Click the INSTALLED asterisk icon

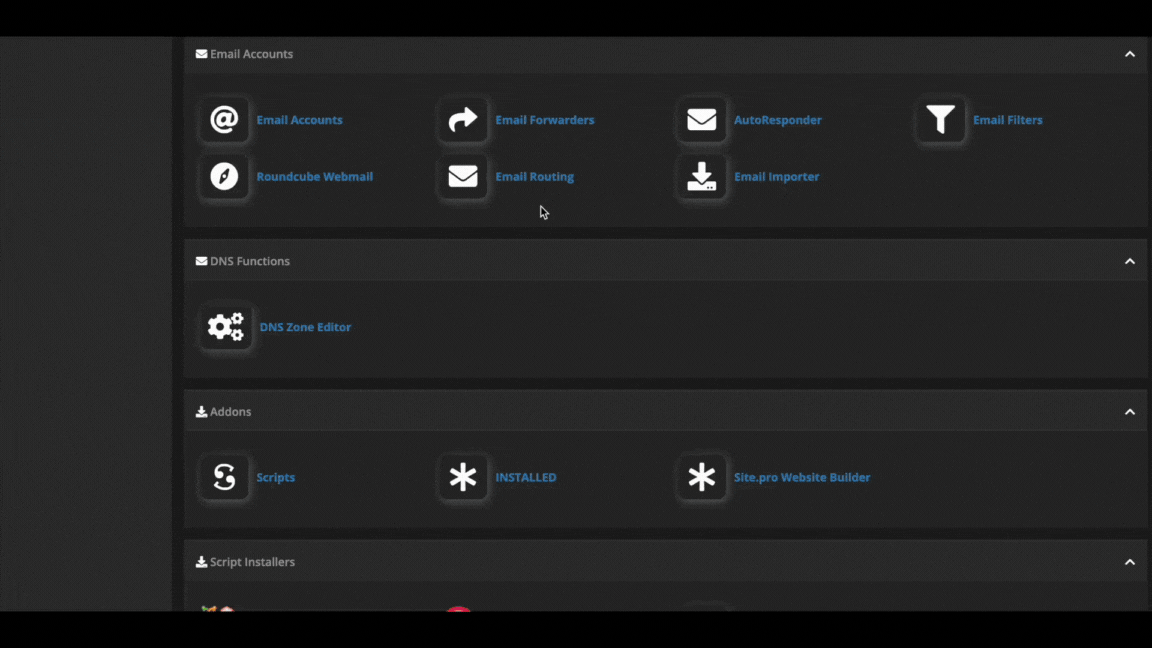[x=463, y=478]
